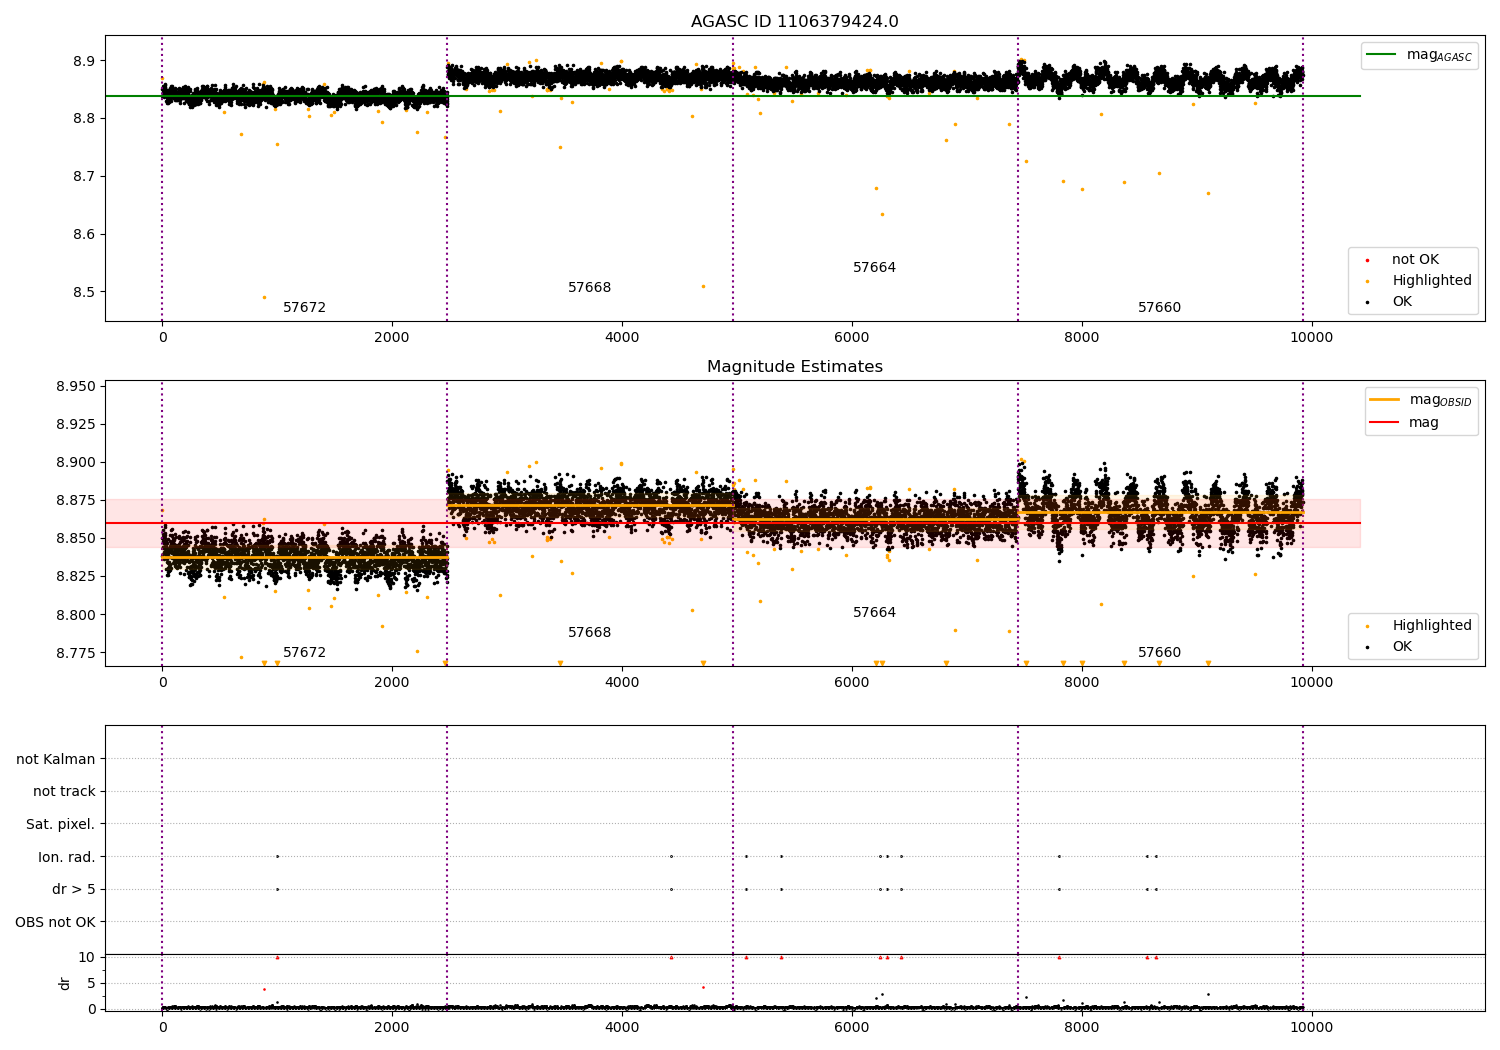The width and height of the screenshot is (1500, 1050).
Task: Click the title 'AGASC ID 1106379424.0'
Action: coord(794,22)
